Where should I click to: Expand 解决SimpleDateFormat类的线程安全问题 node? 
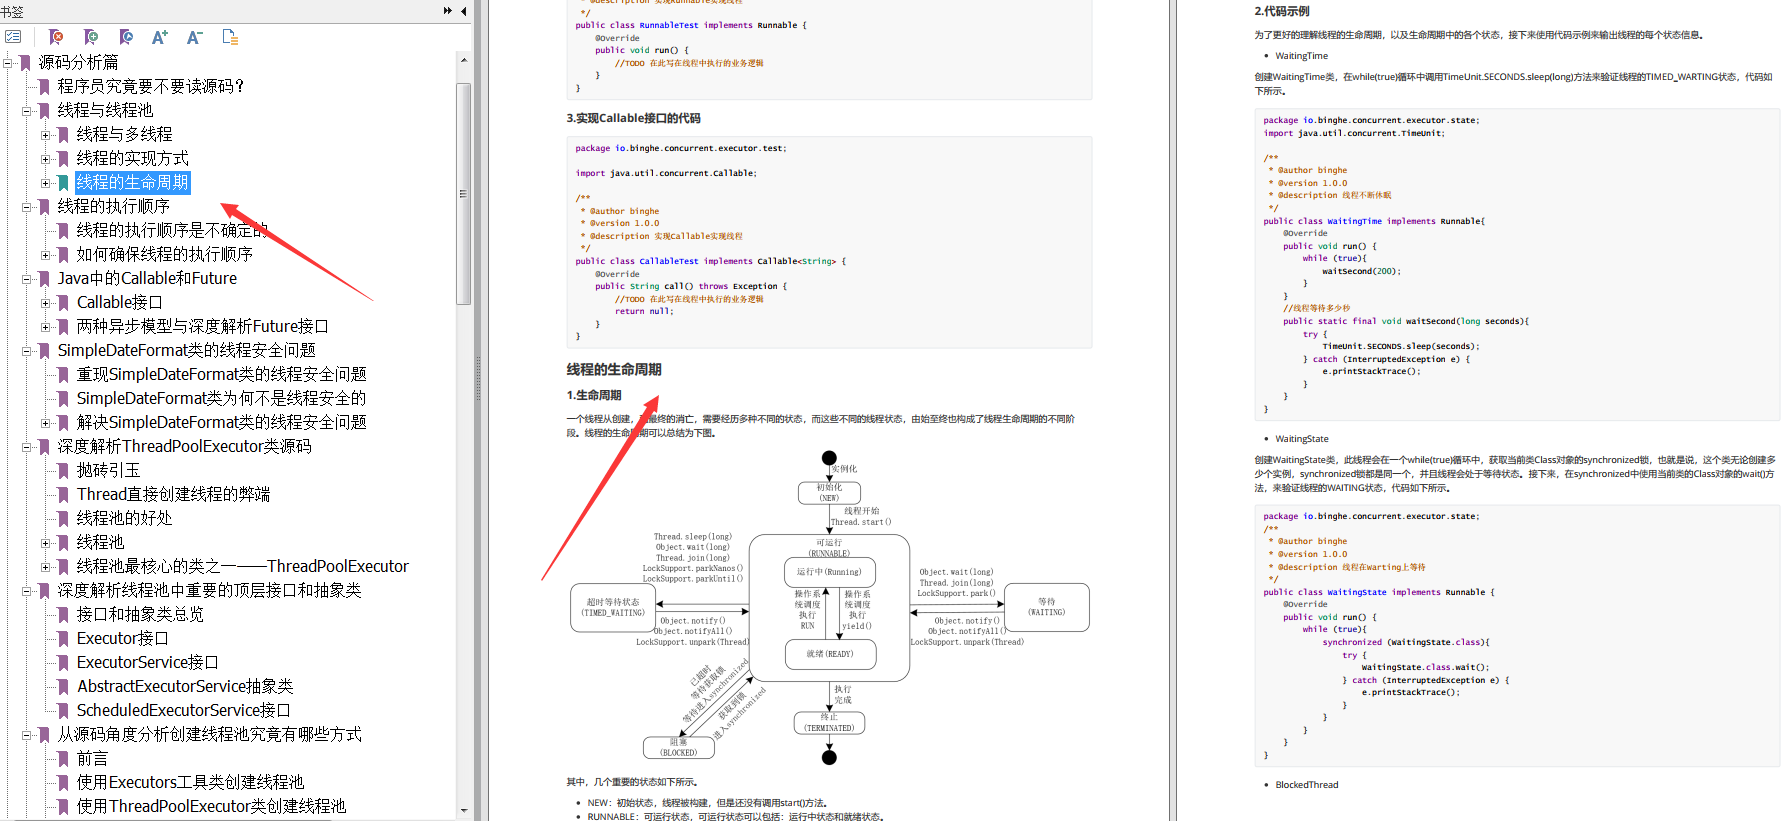click(46, 422)
